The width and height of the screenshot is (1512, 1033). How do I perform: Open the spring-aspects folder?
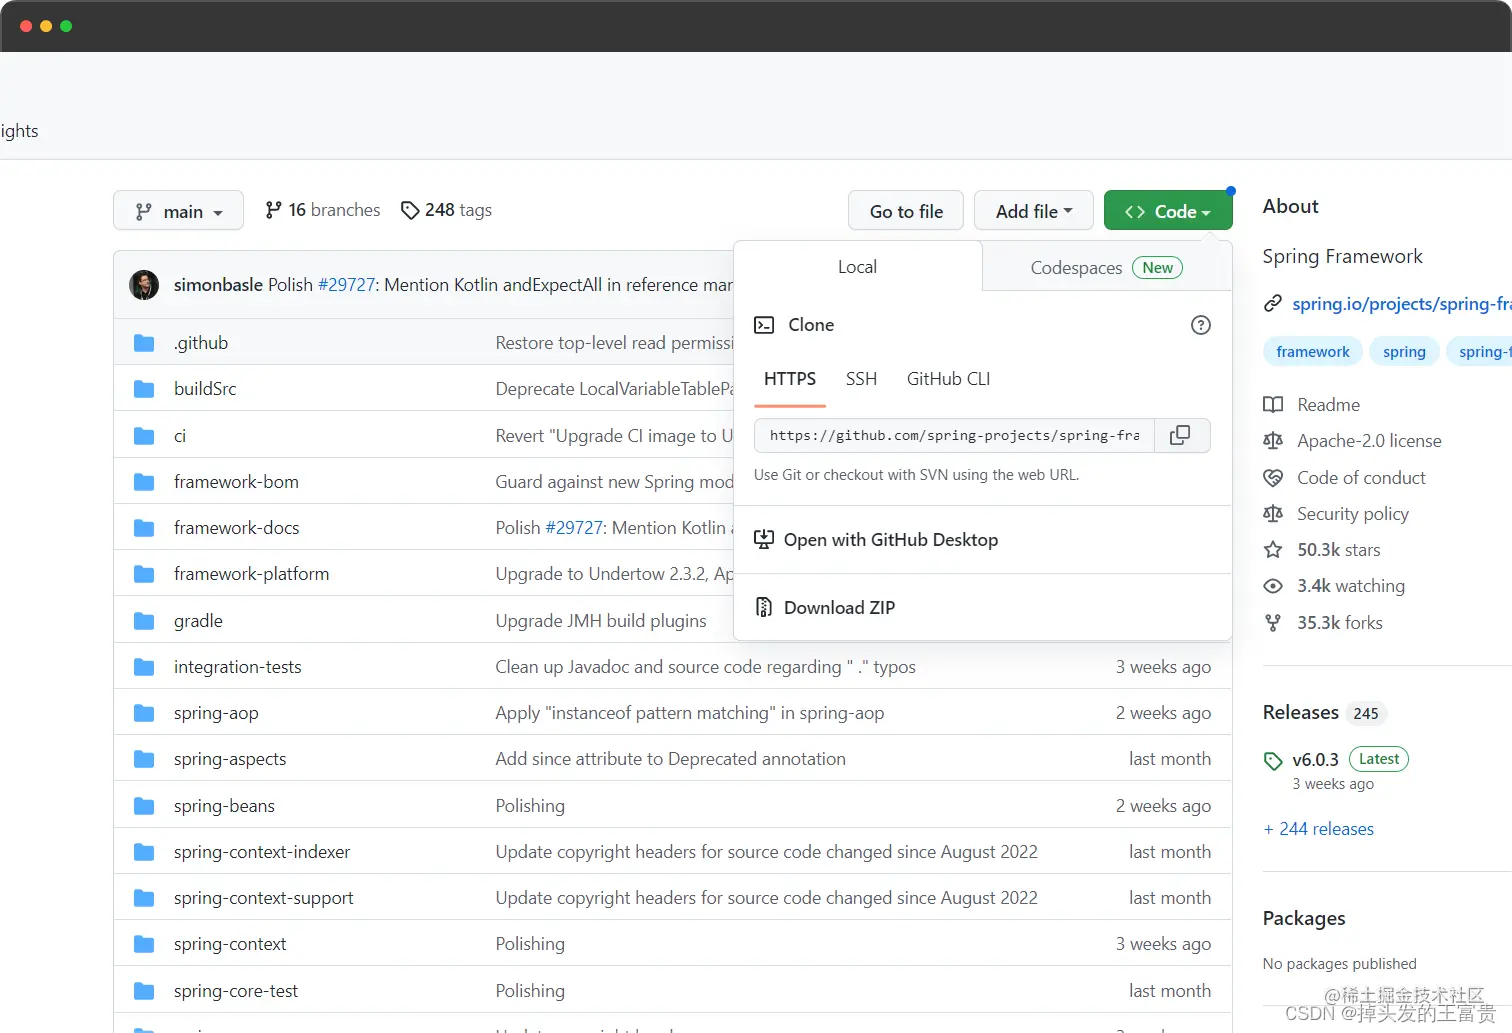(230, 759)
